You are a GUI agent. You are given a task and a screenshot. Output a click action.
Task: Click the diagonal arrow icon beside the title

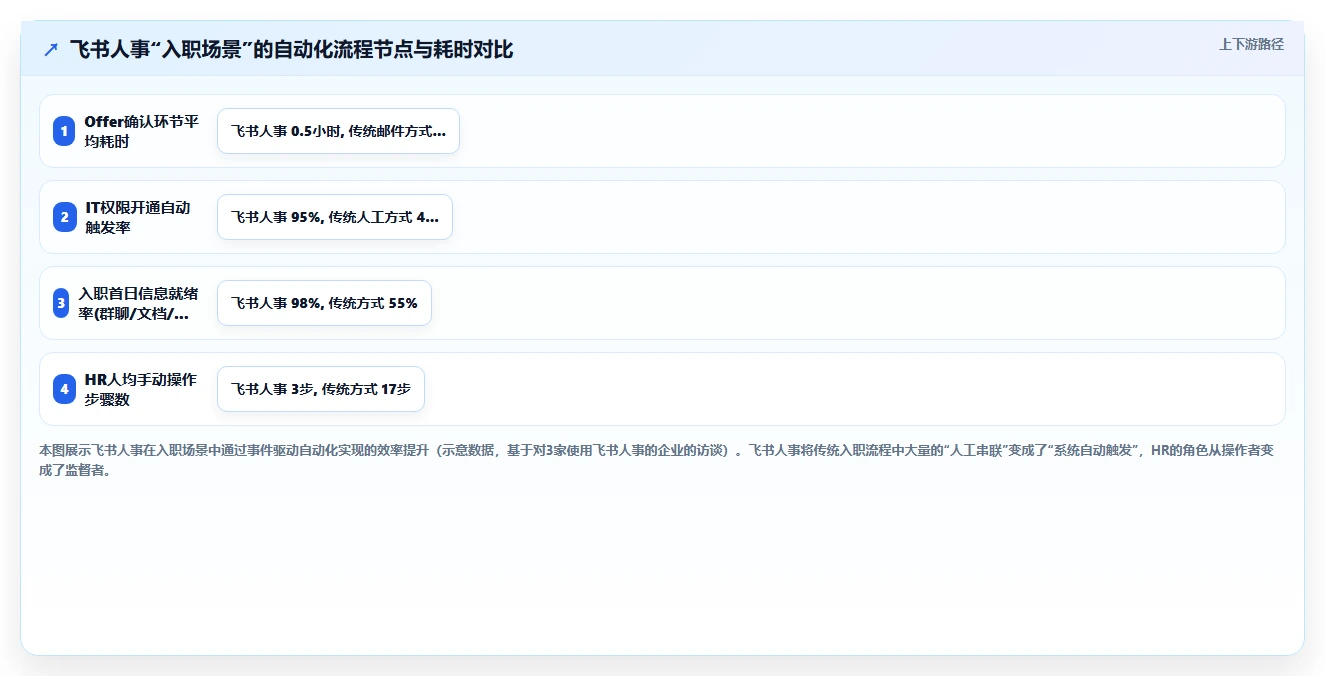click(51, 50)
